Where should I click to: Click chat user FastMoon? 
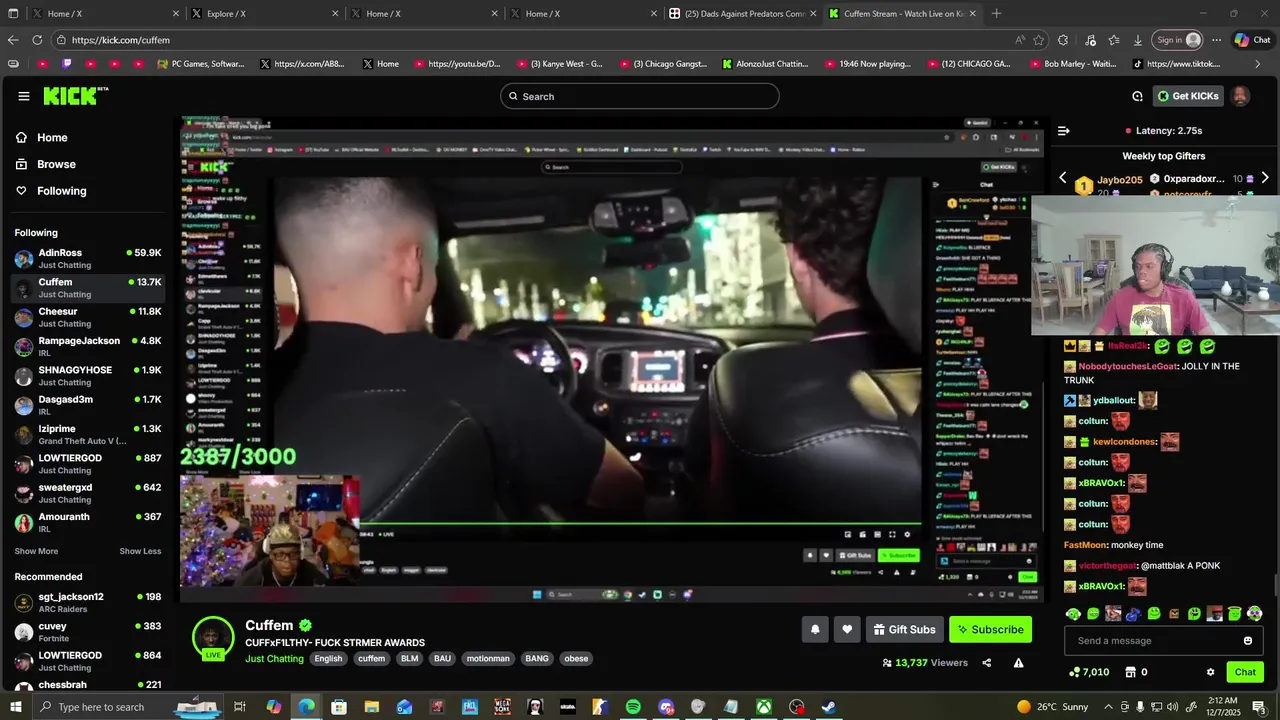point(1085,545)
